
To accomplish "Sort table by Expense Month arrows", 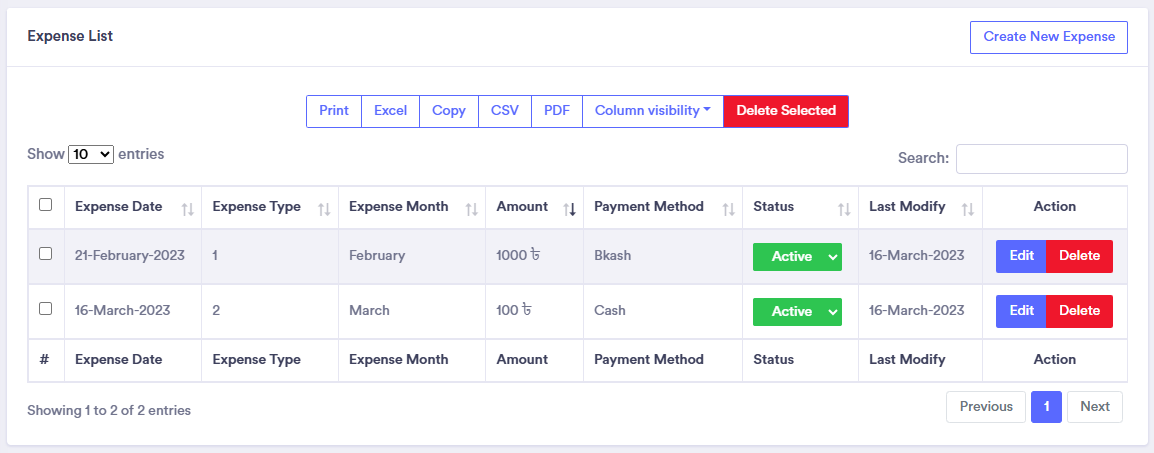I will pyautogui.click(x=471, y=208).
